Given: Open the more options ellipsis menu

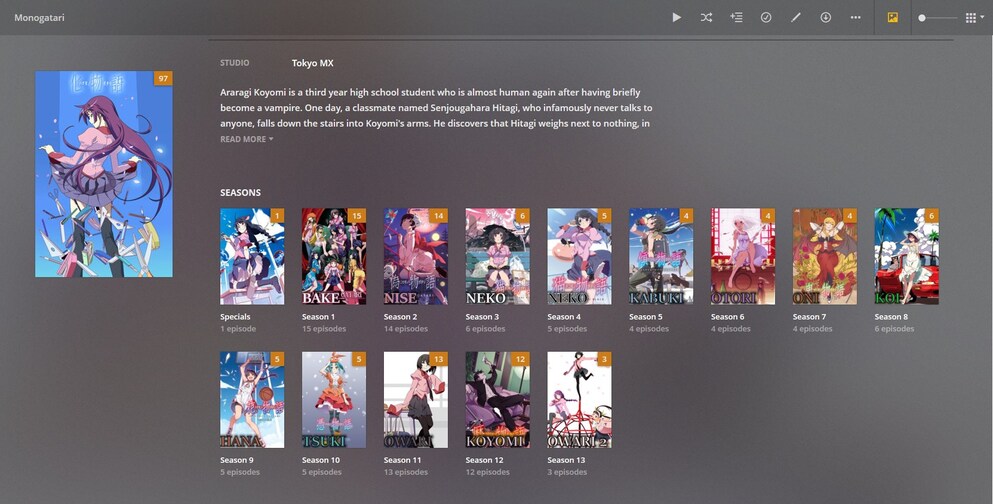Looking at the screenshot, I should click(x=856, y=18).
